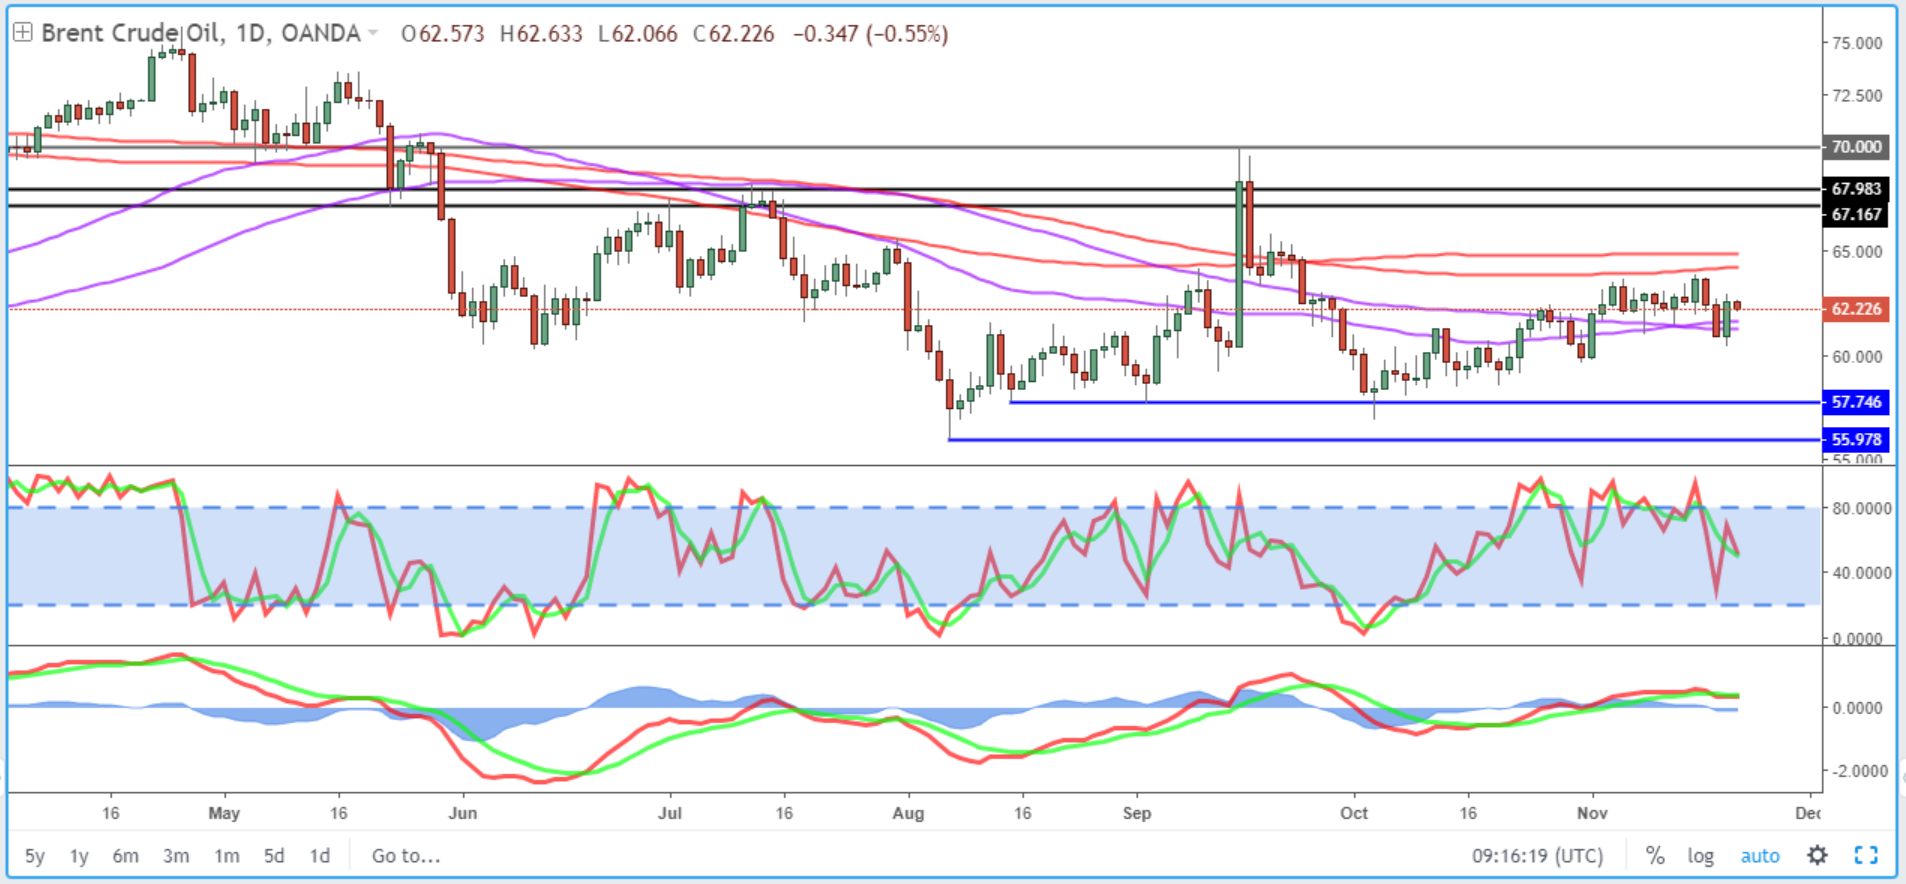Viewport: 1906px width, 884px height.
Task: Select the 5y time range
Action: point(34,856)
